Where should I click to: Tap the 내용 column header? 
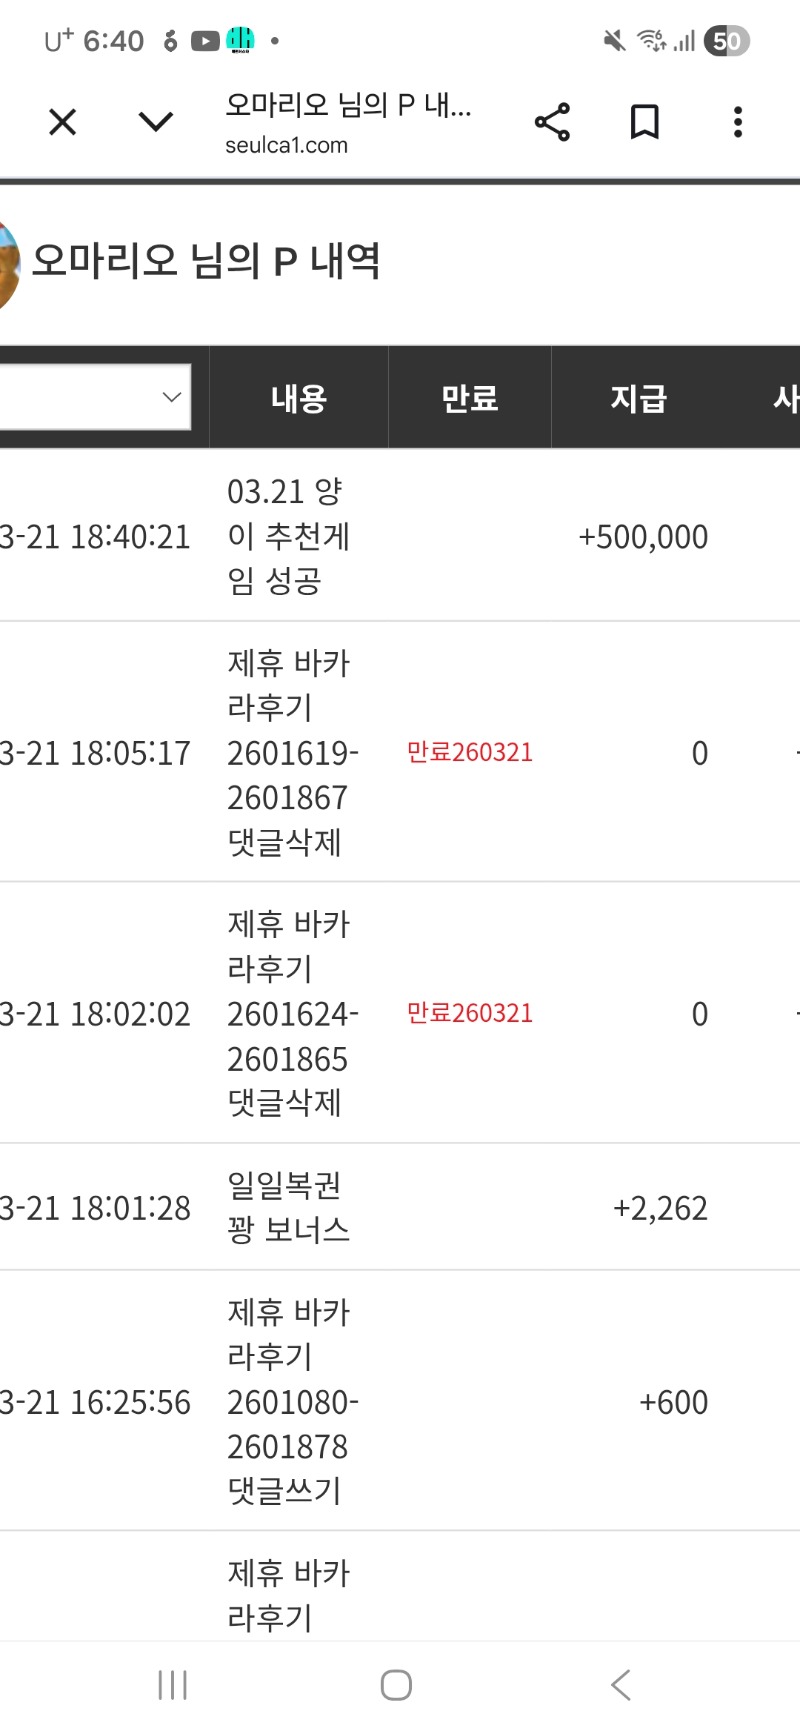tap(298, 398)
